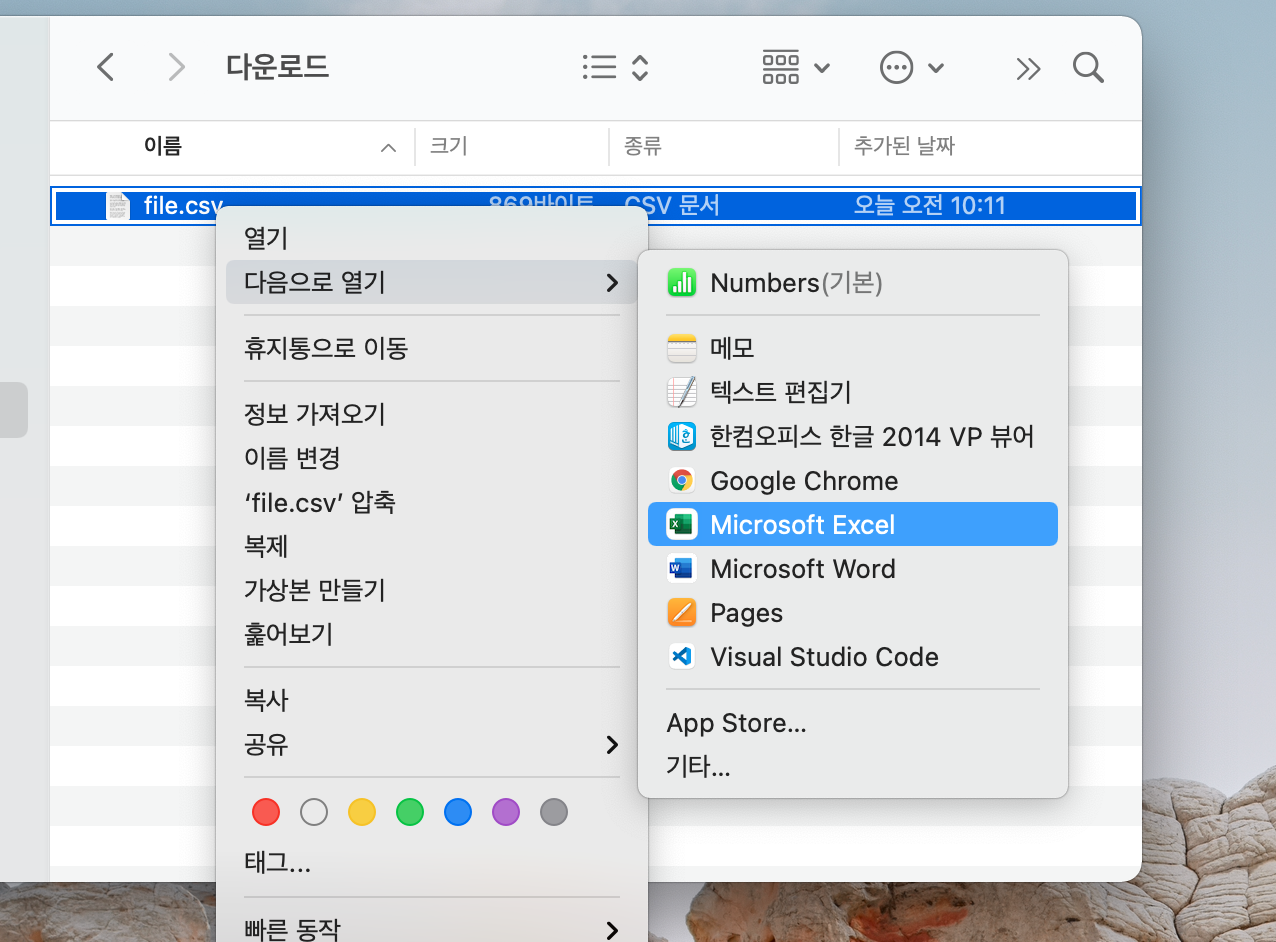Select the file.csv document icon
Screen dimensions: 1276x942
click(x=118, y=206)
